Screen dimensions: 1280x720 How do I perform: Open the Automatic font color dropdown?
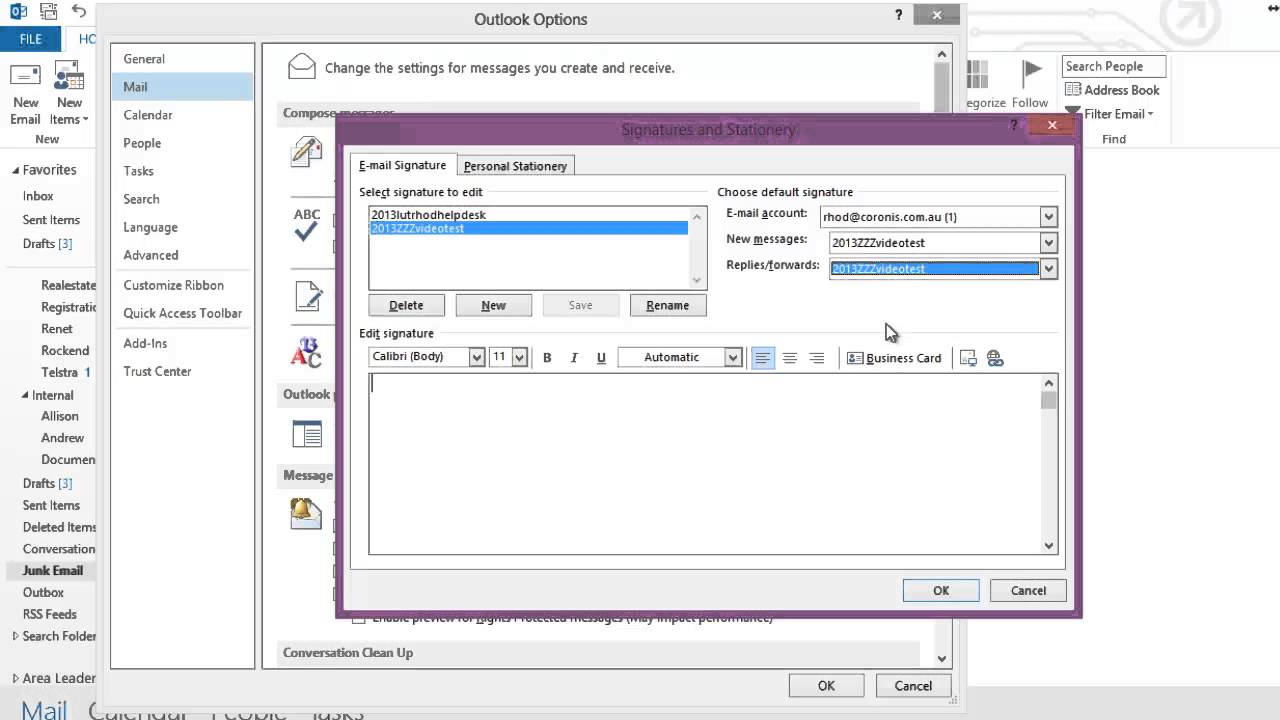point(733,357)
